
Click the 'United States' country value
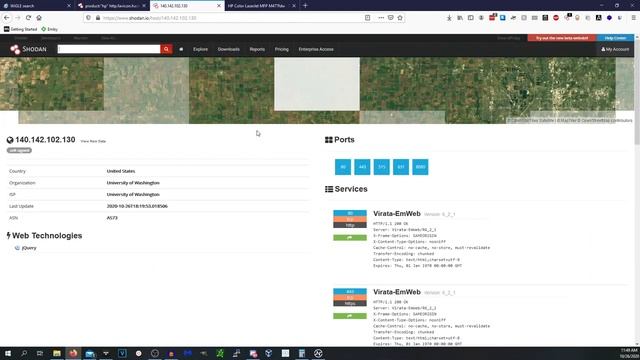[x=121, y=171]
